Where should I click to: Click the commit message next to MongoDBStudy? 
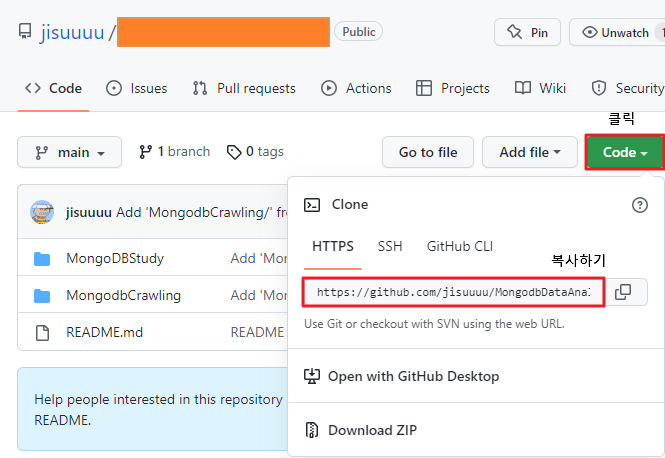tap(259, 258)
